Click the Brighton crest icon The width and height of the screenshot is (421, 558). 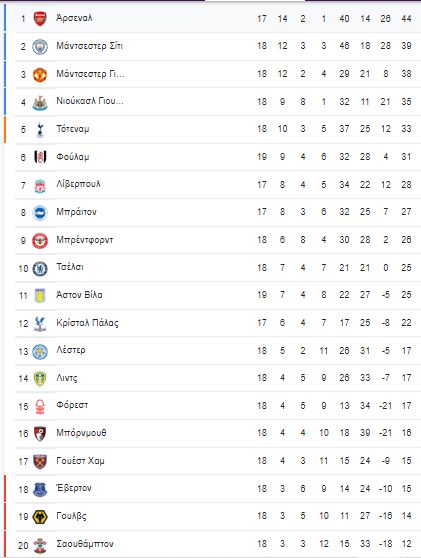[40, 213]
